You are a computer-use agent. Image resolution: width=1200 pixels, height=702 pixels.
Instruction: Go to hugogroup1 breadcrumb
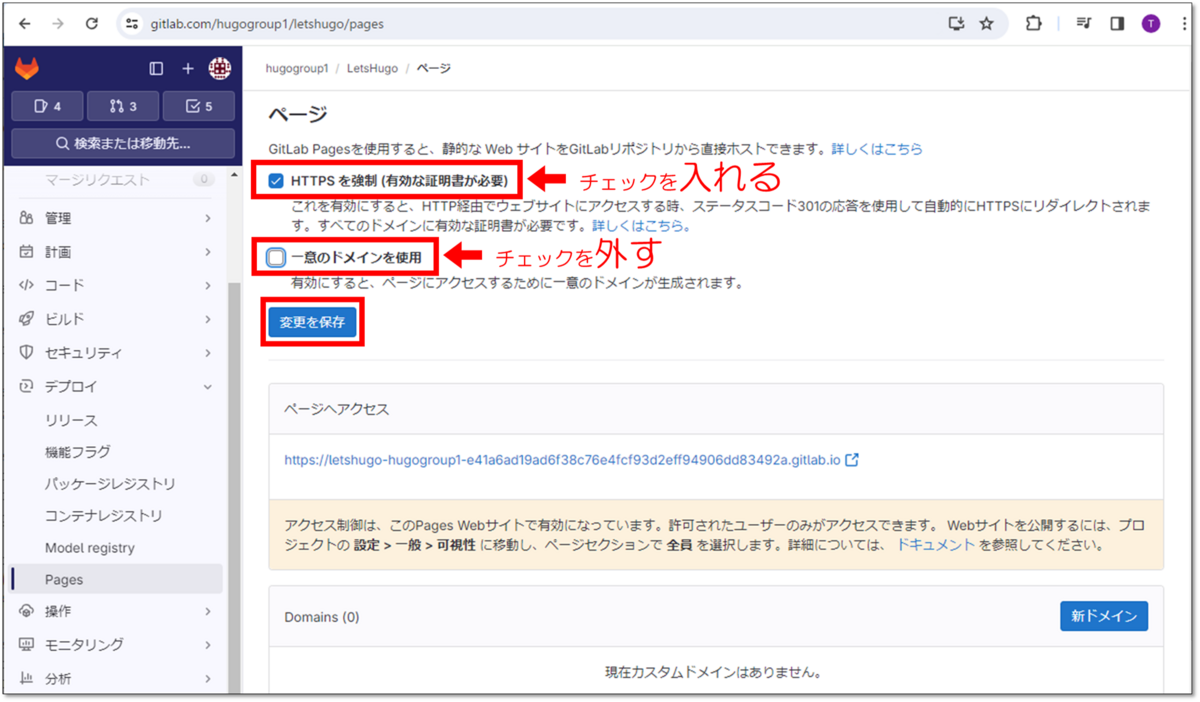297,69
